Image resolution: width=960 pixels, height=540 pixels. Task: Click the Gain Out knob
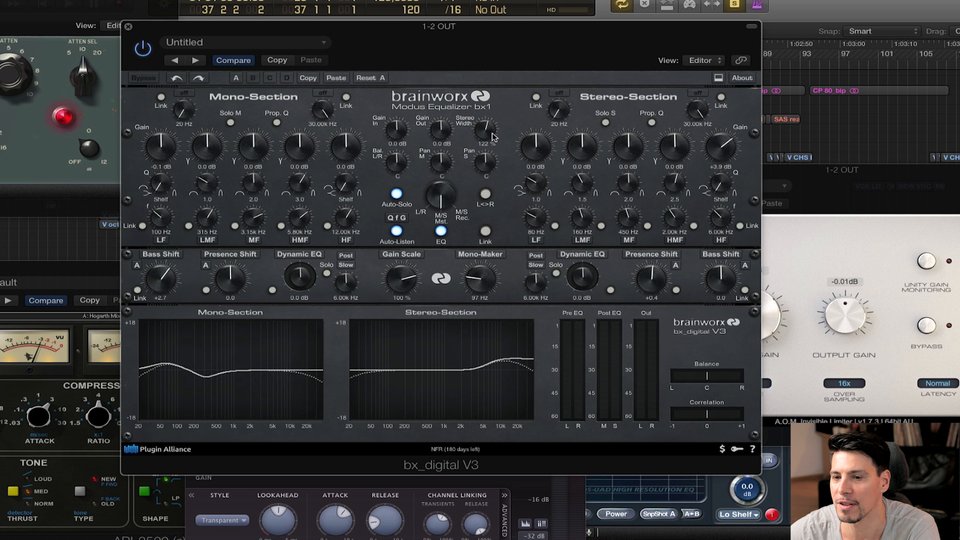coord(440,129)
